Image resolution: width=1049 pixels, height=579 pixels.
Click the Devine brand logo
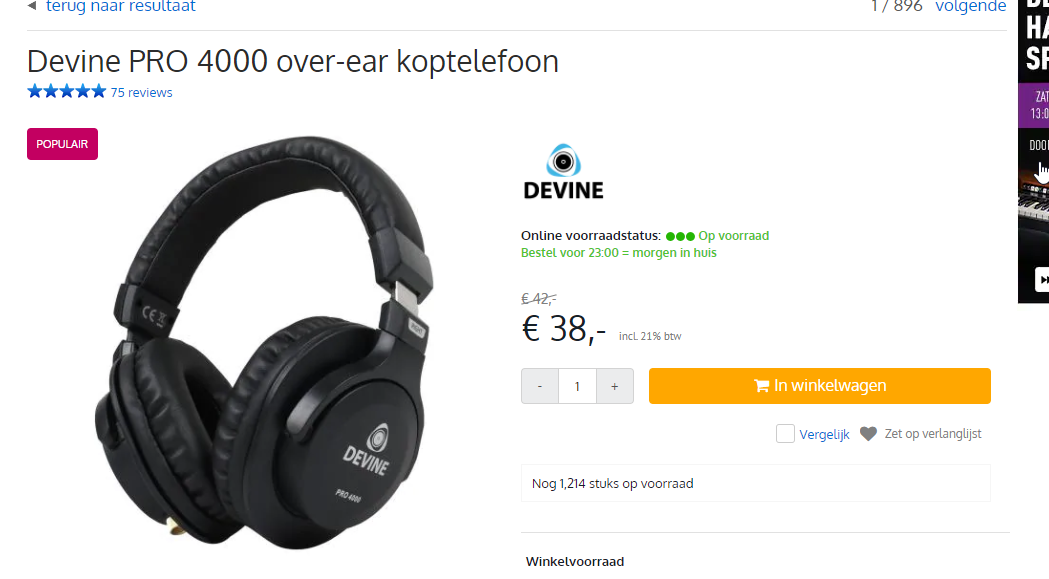[563, 171]
